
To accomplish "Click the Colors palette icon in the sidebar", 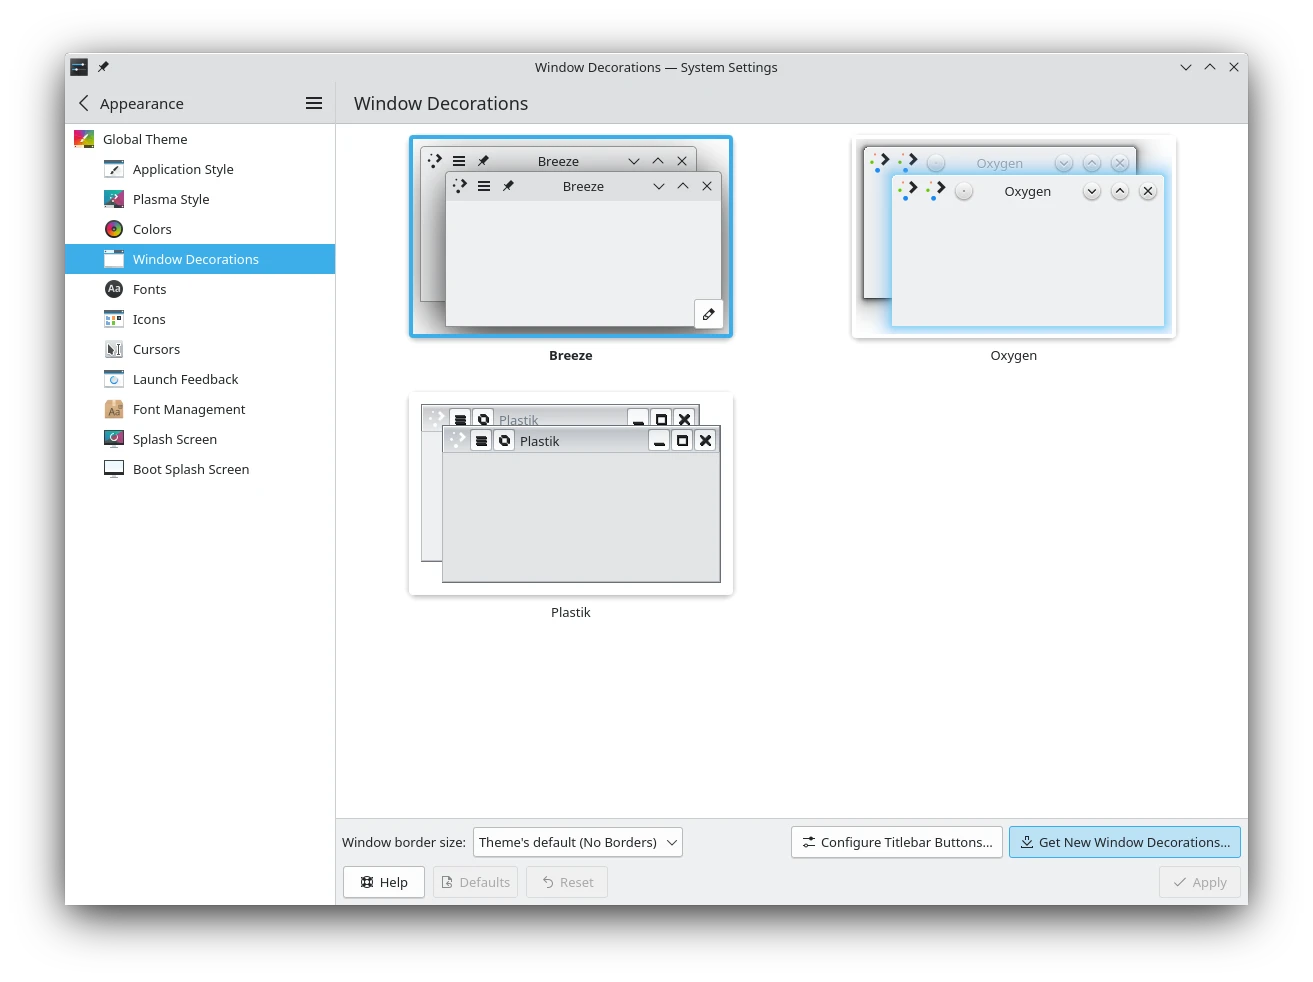I will [x=113, y=229].
